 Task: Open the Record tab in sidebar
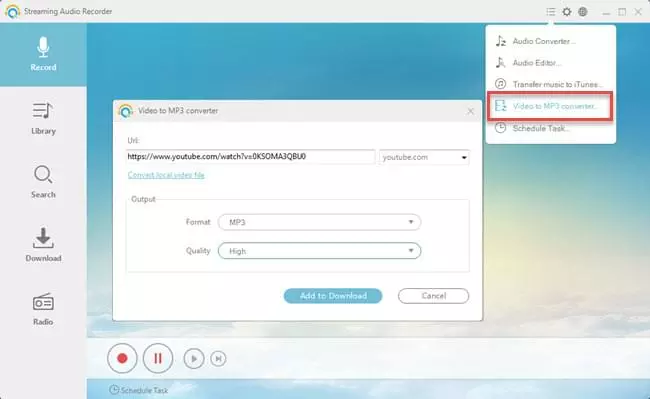(43, 54)
